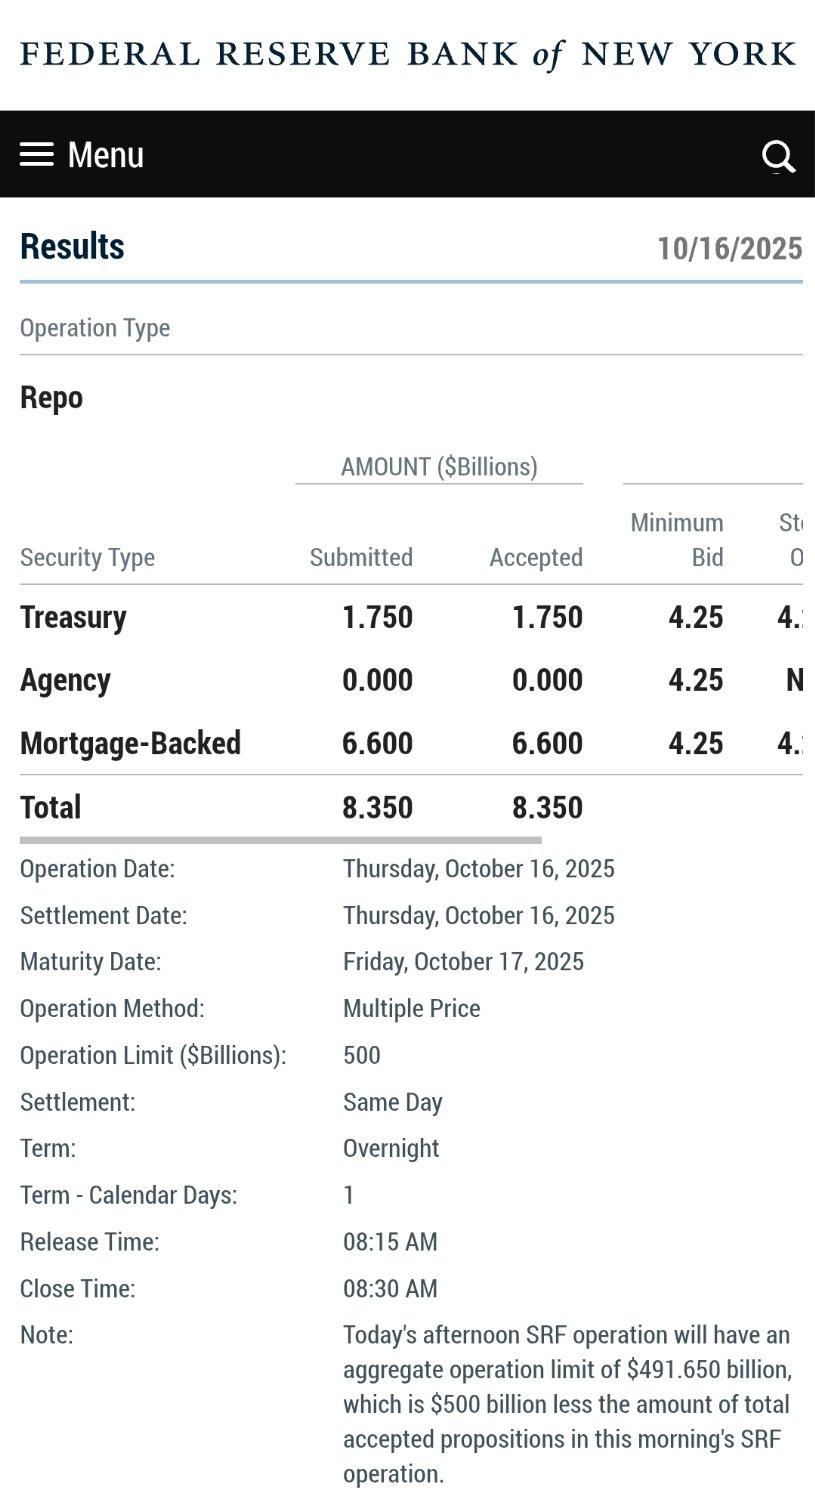Open the hamburger menu icon
Screen dimensions: 815x1512
[x=37, y=154]
